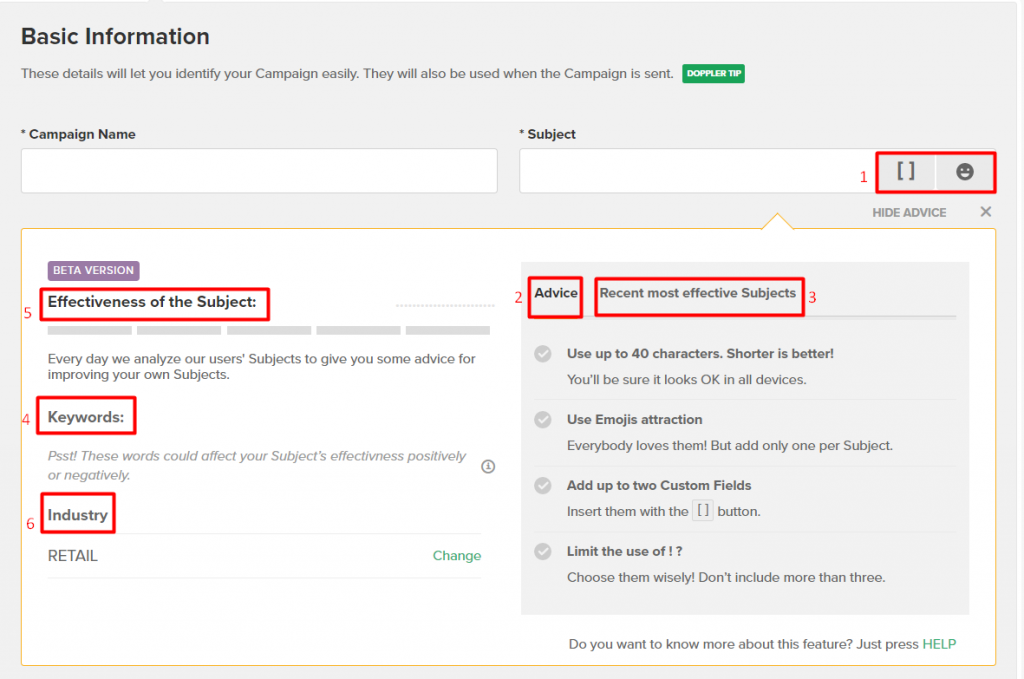Image resolution: width=1024 pixels, height=679 pixels.
Task: Click the checkmark beside Add up to two Custom Fields
Action: coord(542,486)
